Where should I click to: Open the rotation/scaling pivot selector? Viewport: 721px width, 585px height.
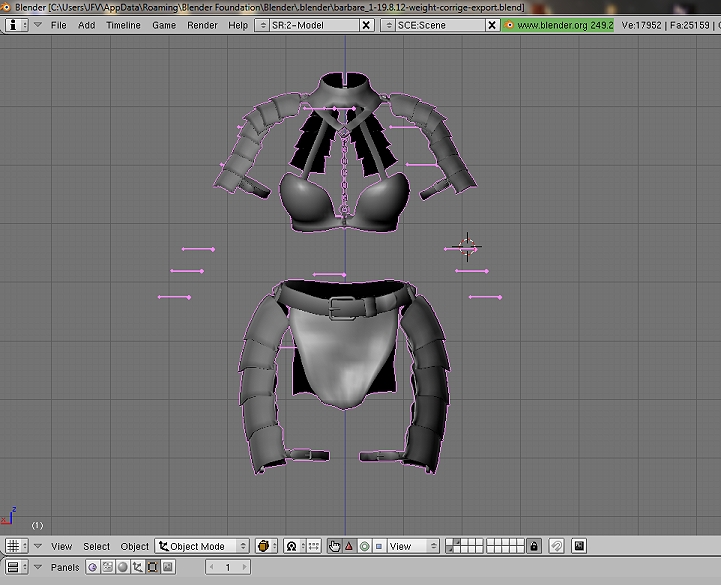tap(294, 546)
